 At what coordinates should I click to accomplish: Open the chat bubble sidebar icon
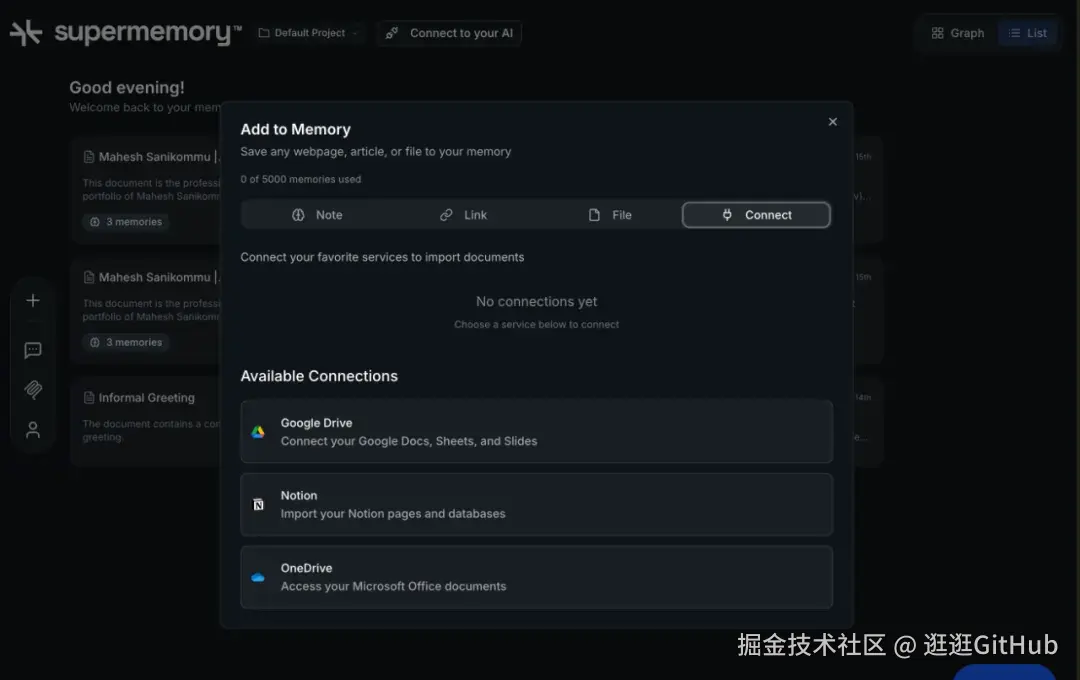(32, 350)
